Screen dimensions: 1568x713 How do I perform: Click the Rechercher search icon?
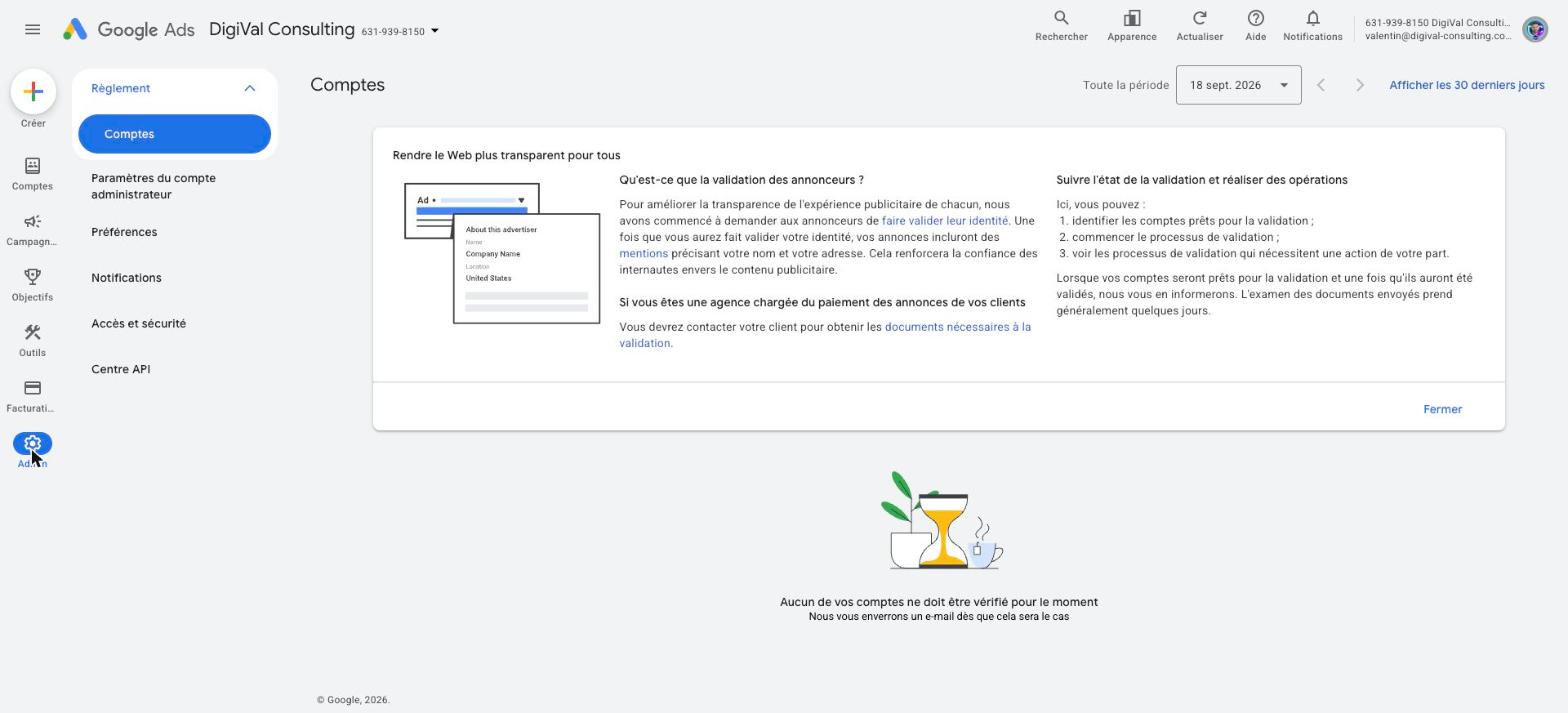[x=1061, y=19]
